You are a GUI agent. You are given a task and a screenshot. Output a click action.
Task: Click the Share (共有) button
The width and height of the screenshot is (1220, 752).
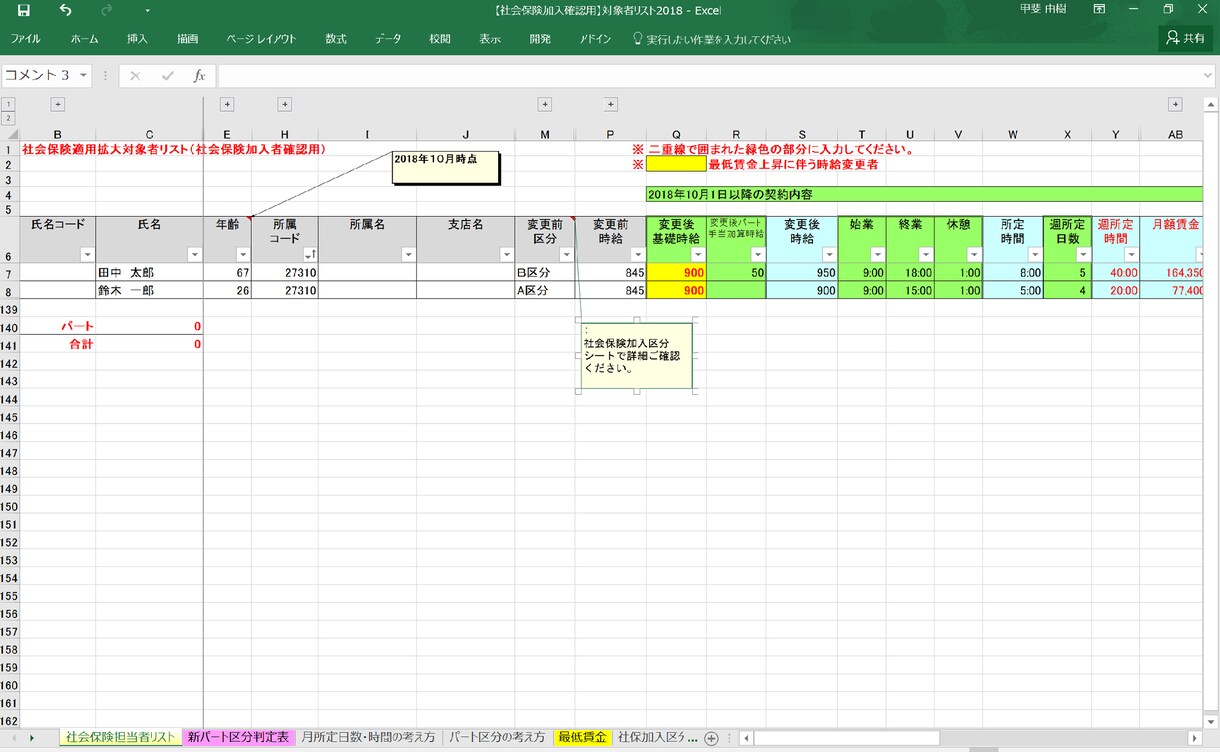tap(1185, 39)
